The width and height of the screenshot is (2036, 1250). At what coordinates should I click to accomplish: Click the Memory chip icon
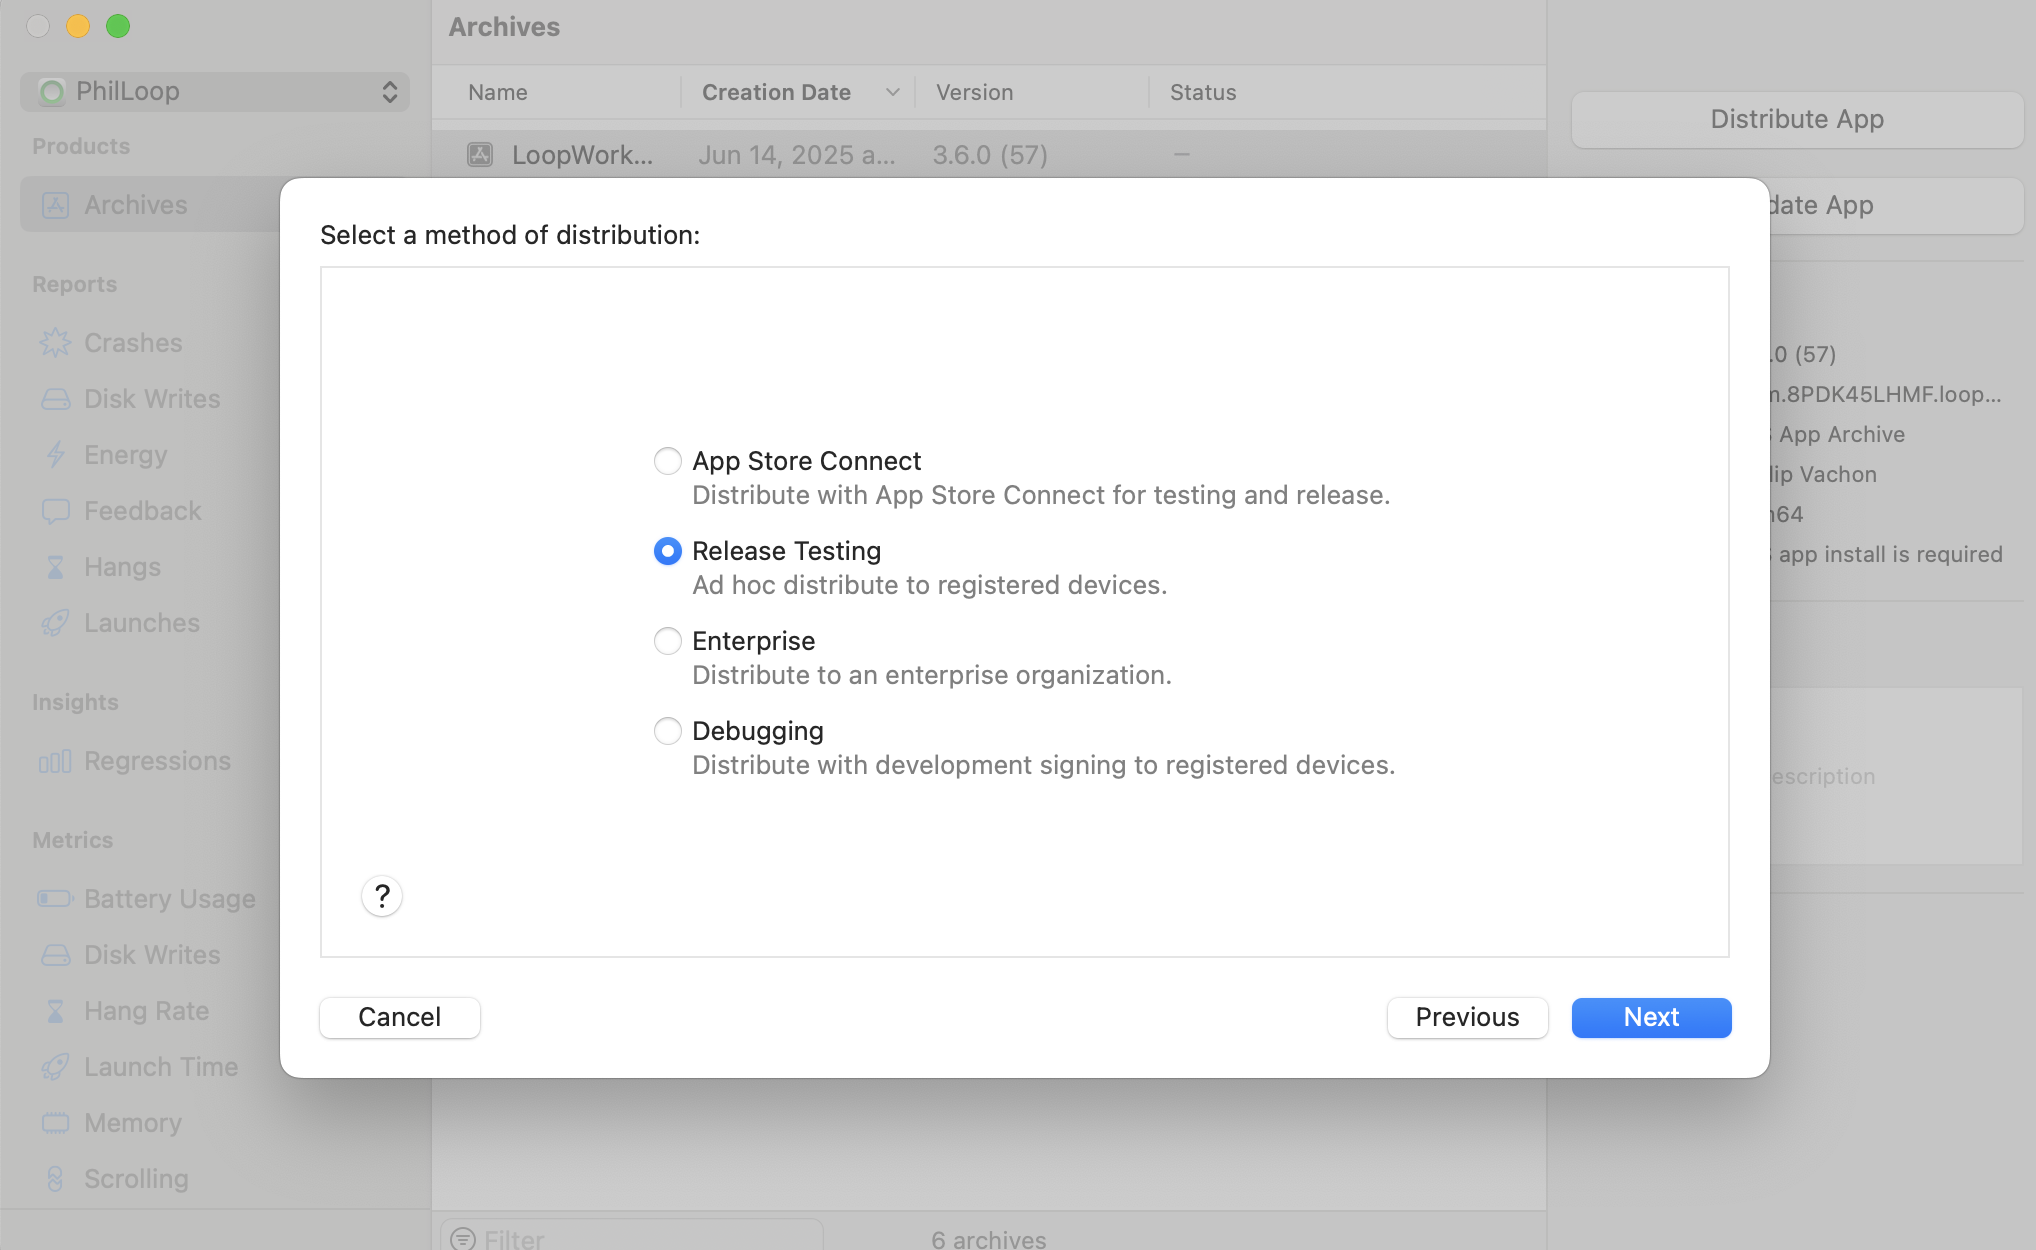55,1123
